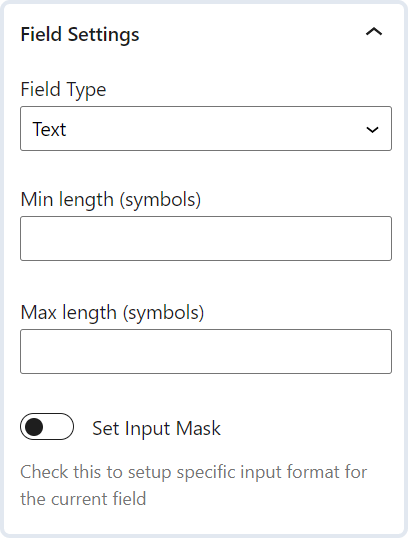Screen dimensions: 408x538
Task: Click '(symbols)' in the Min length label
Action: 160,200
